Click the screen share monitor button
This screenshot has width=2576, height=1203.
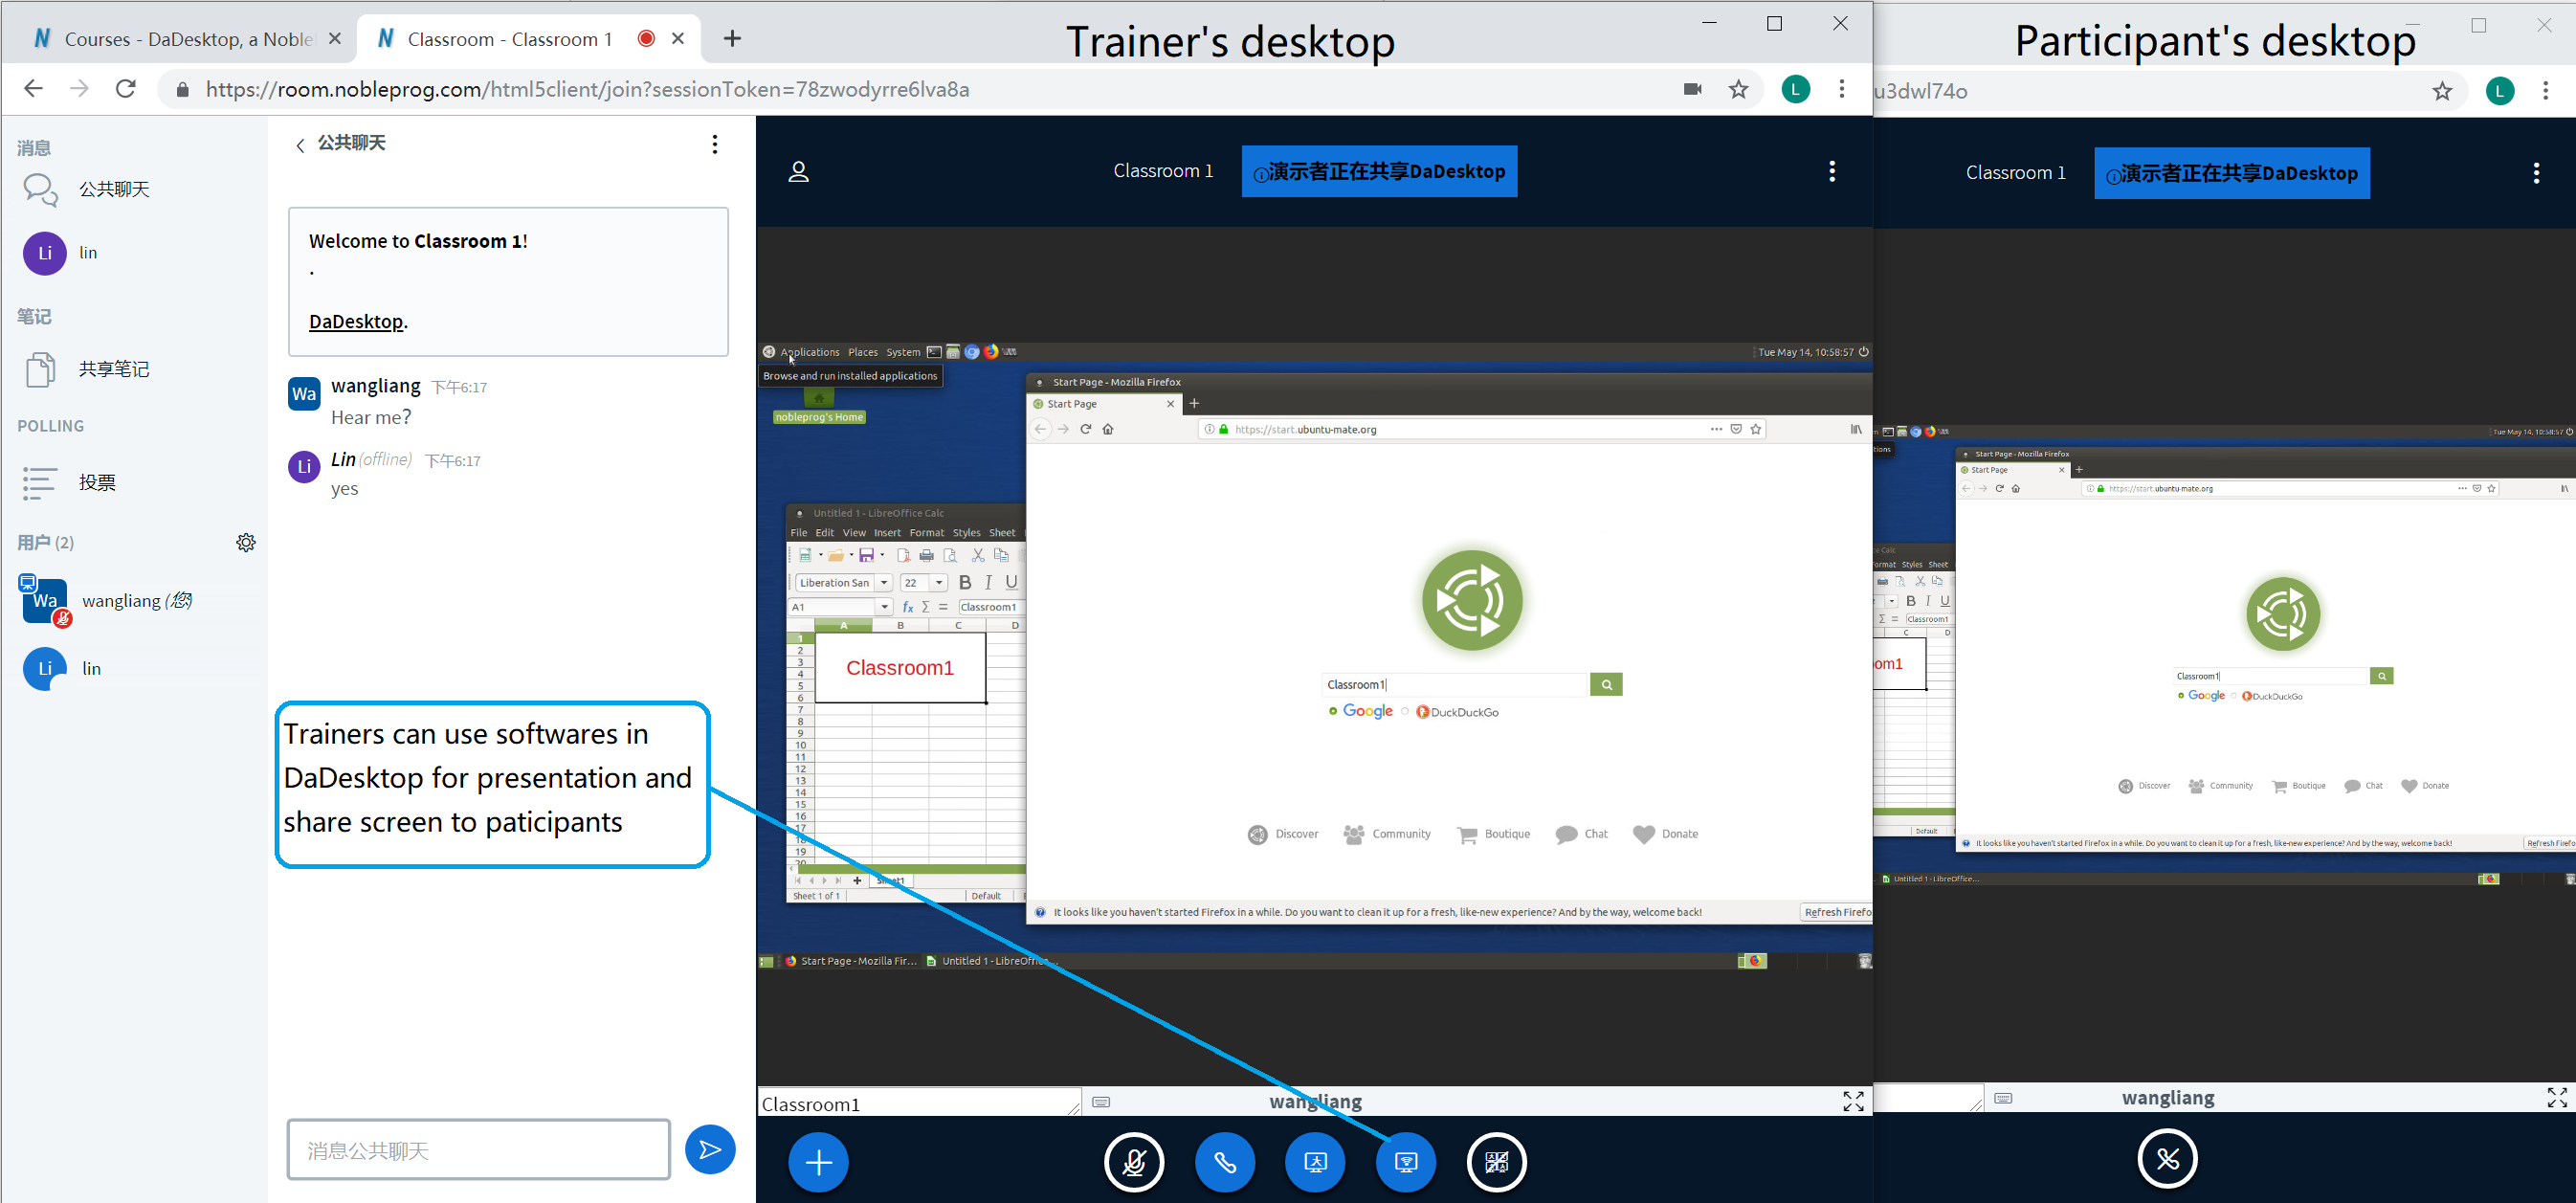click(1406, 1162)
